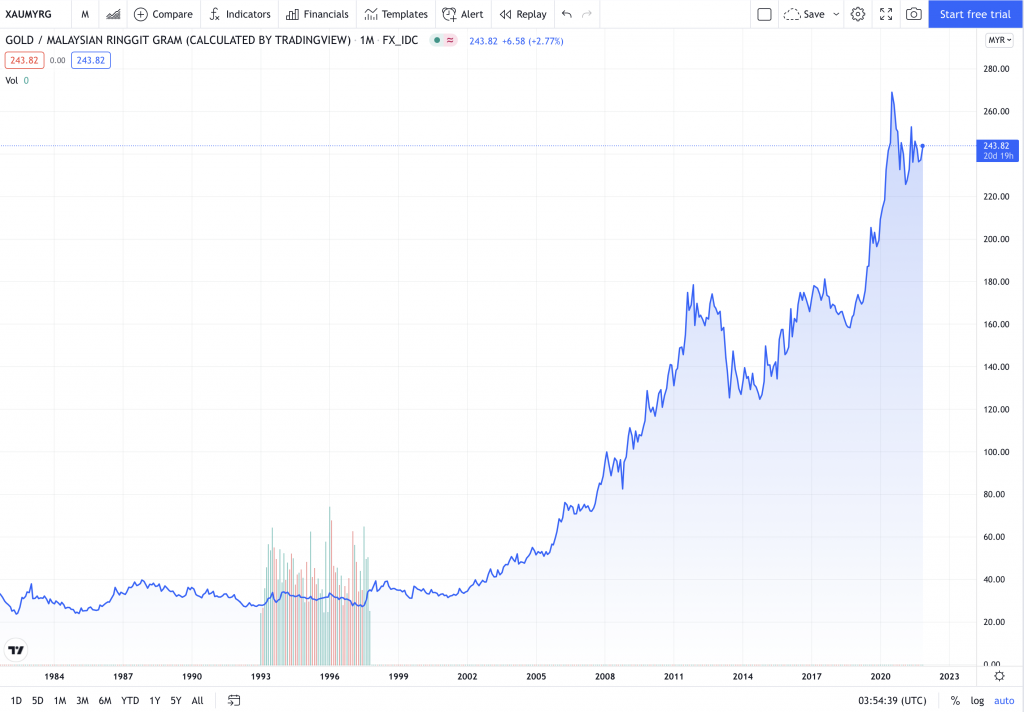
Task: Enter fullscreen mode
Action: click(885, 14)
